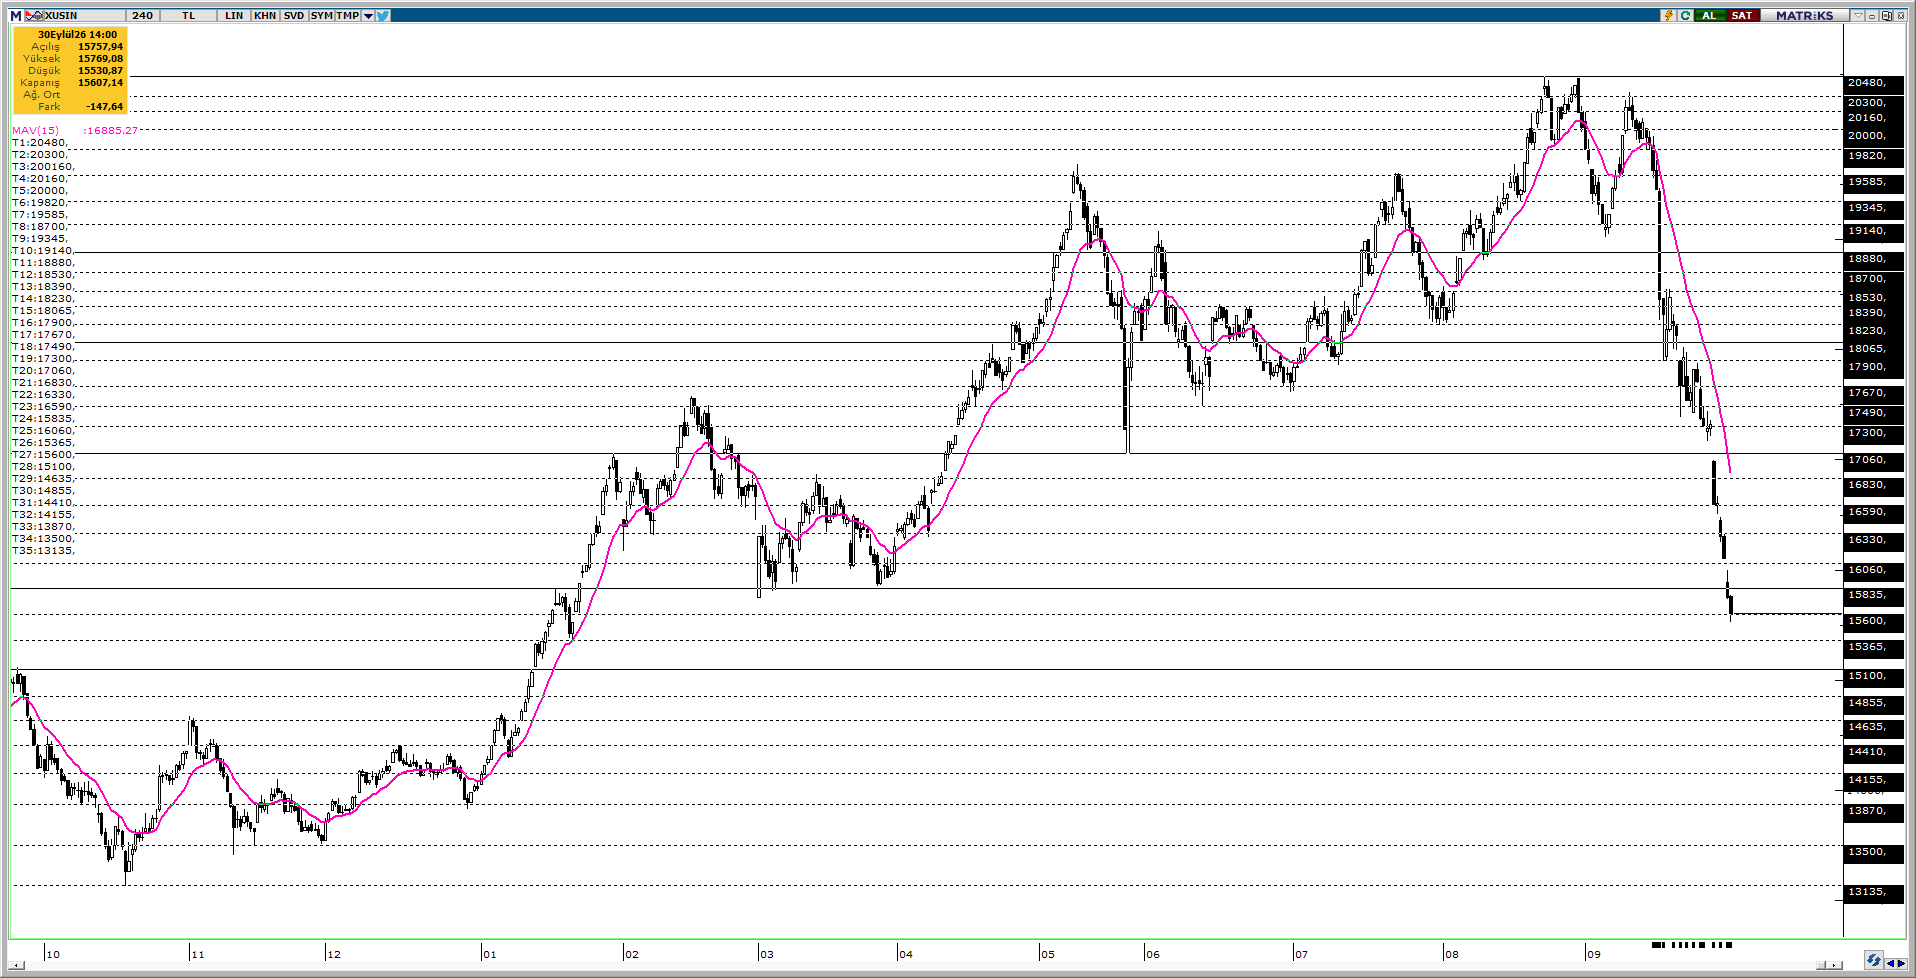
Task: Toggle LIN scale mode
Action: coord(234,16)
